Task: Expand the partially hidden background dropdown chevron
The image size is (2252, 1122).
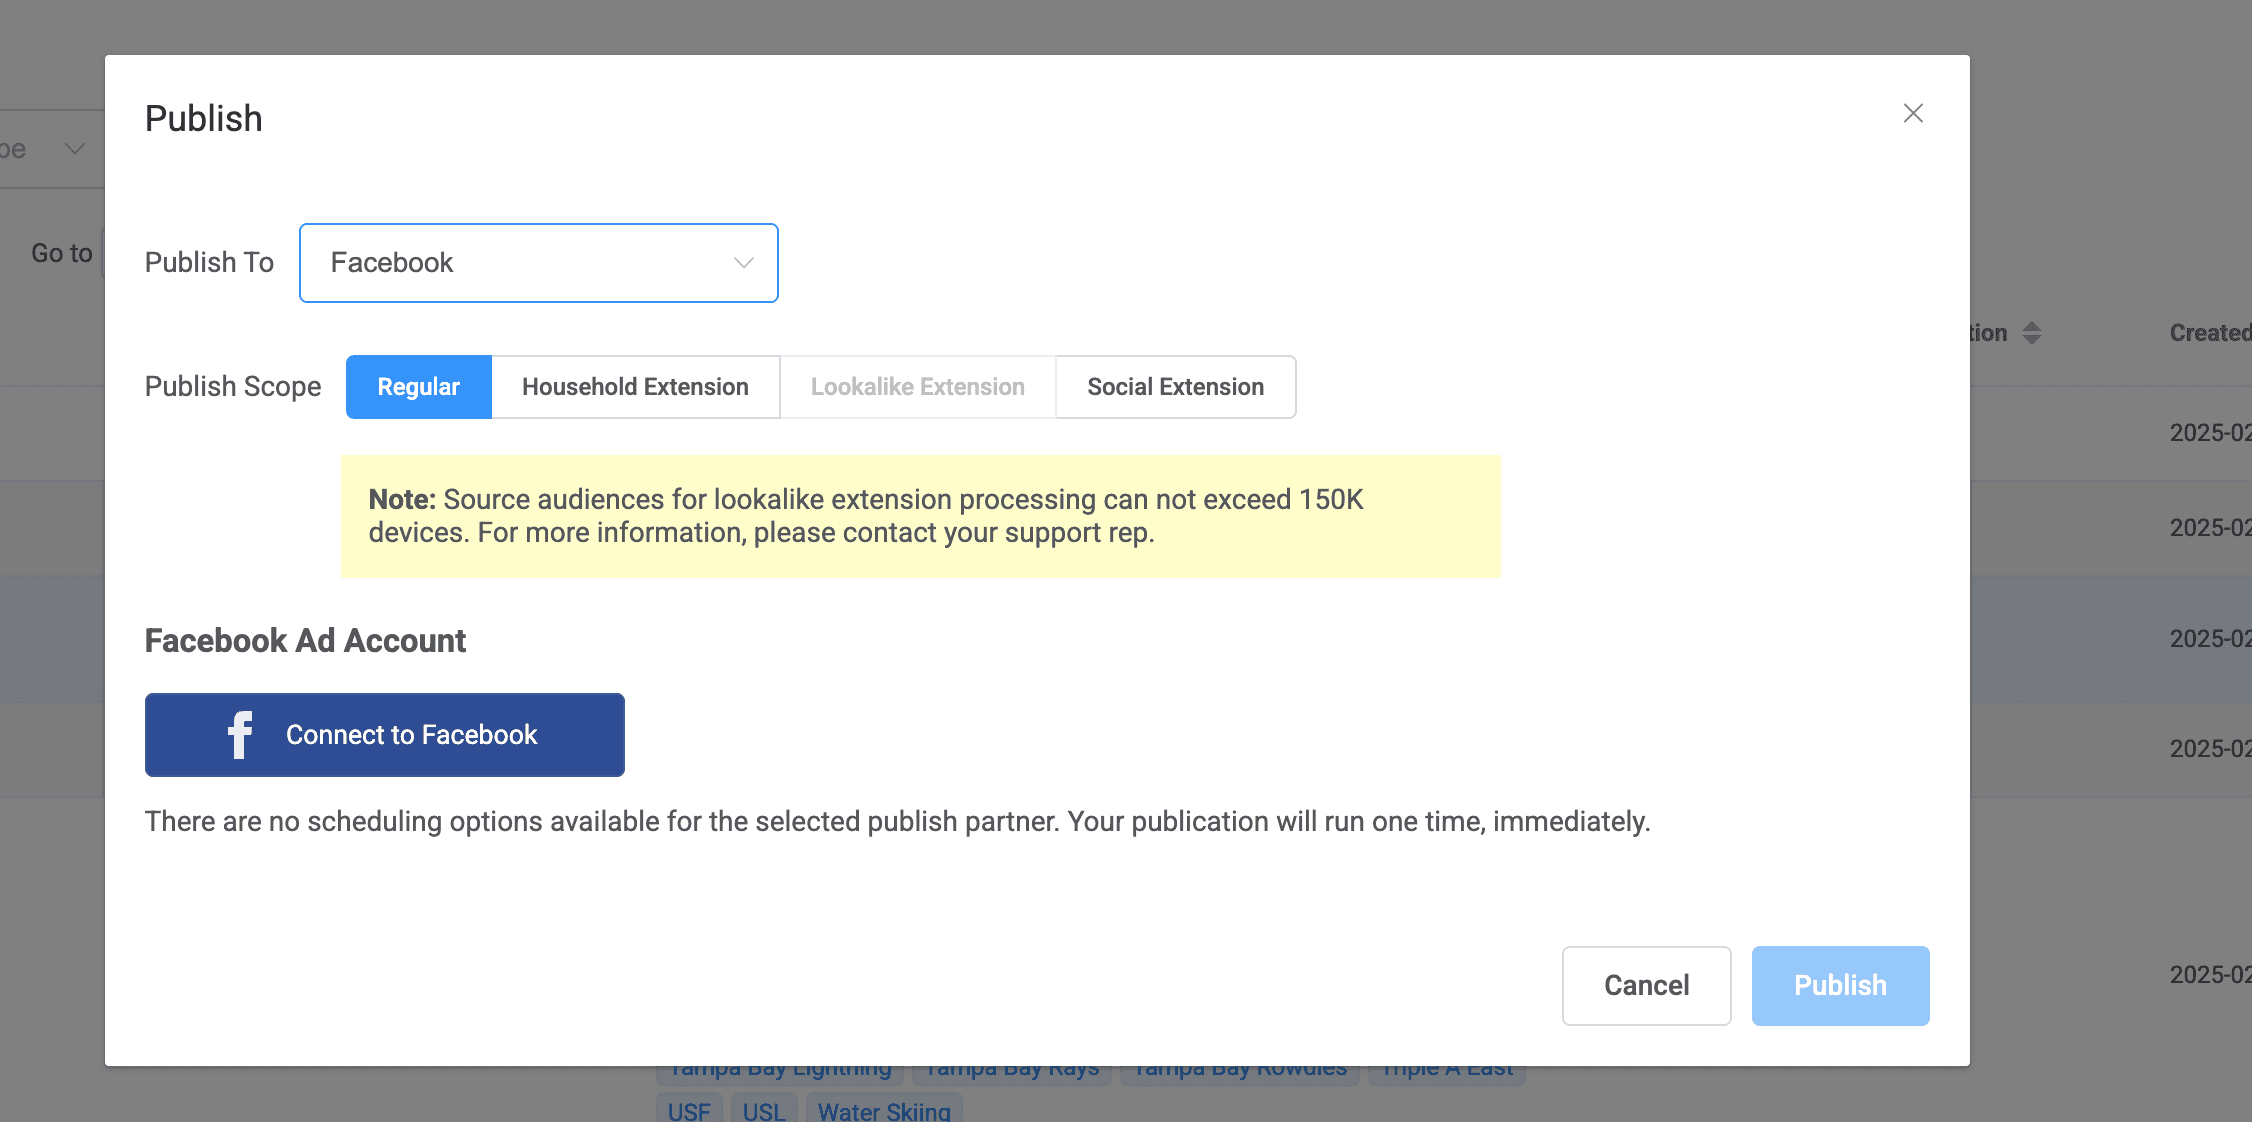Action: click(75, 149)
